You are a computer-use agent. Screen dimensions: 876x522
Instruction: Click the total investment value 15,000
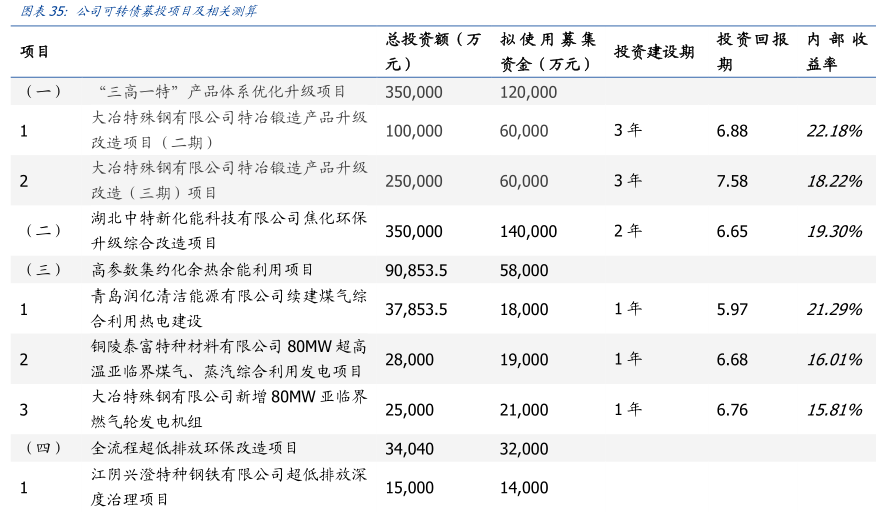[409, 488]
